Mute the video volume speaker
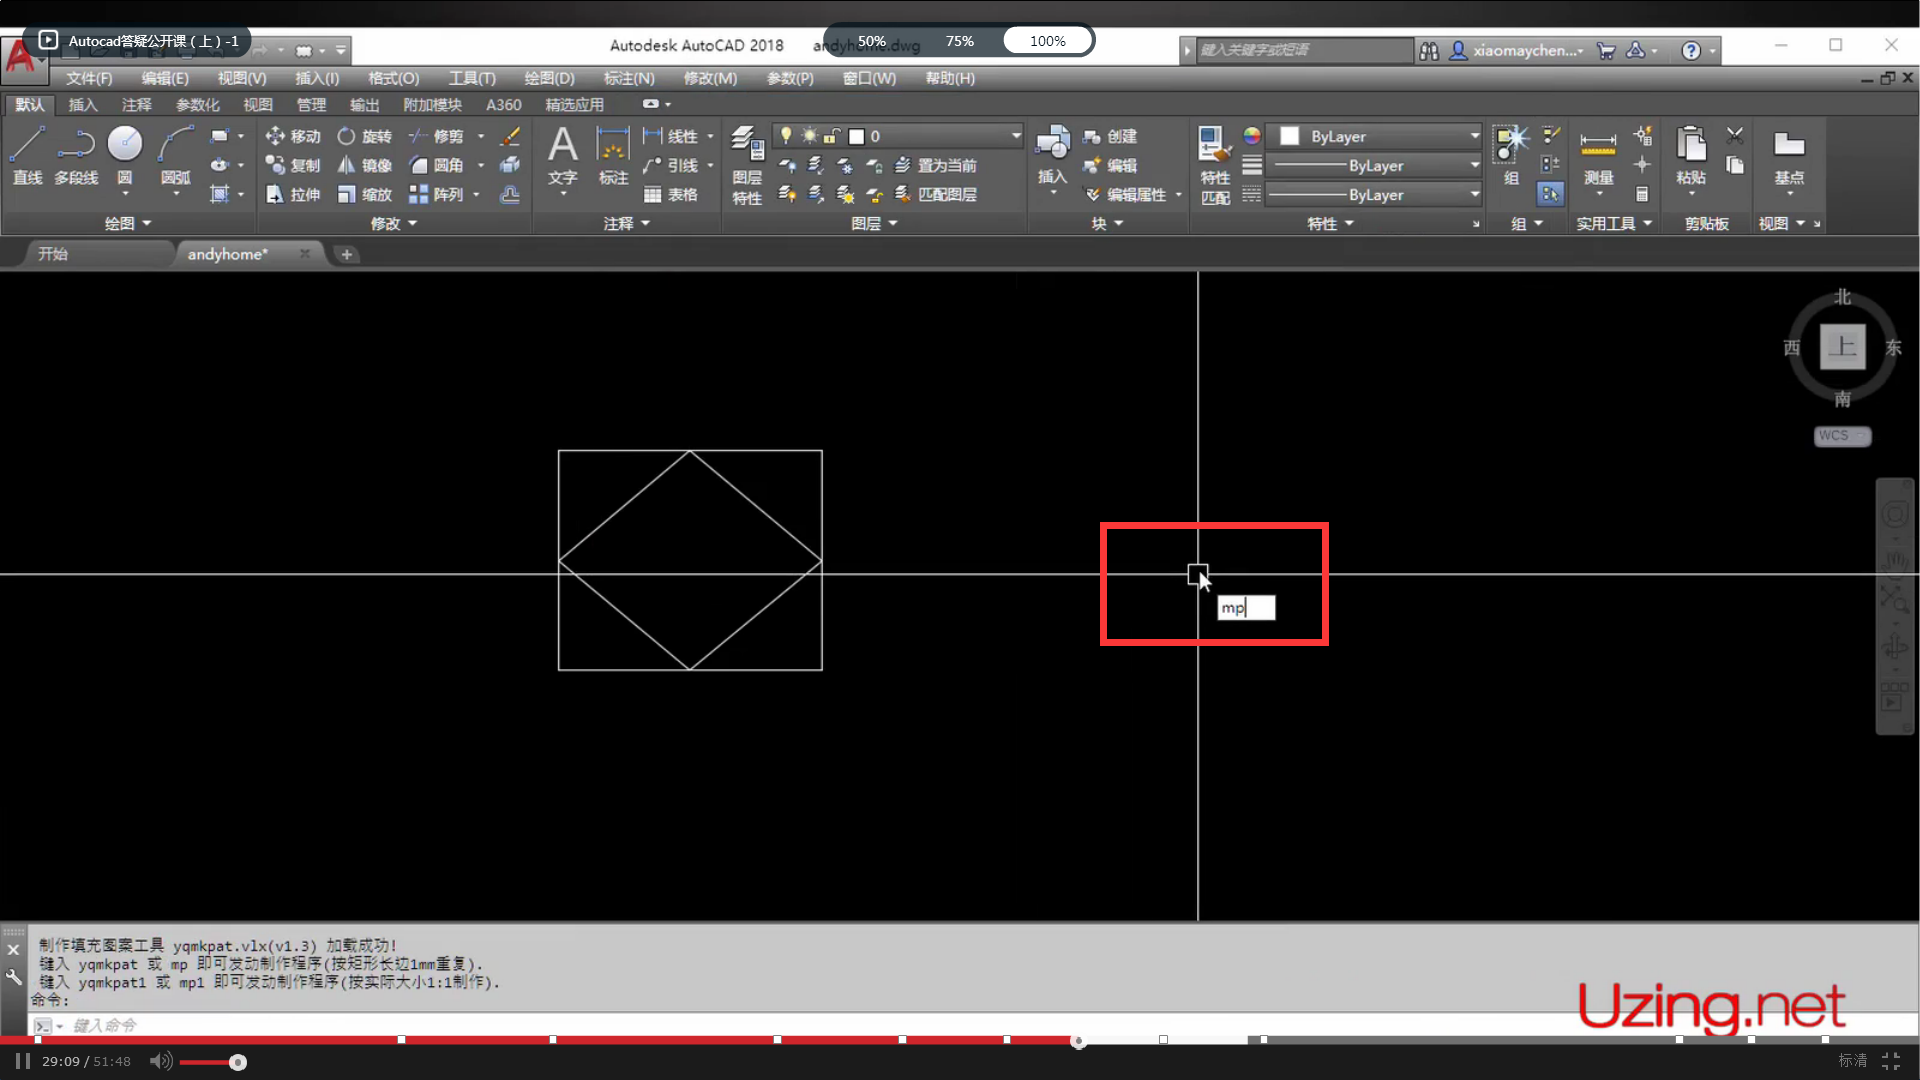The image size is (1920, 1080). 160,1061
